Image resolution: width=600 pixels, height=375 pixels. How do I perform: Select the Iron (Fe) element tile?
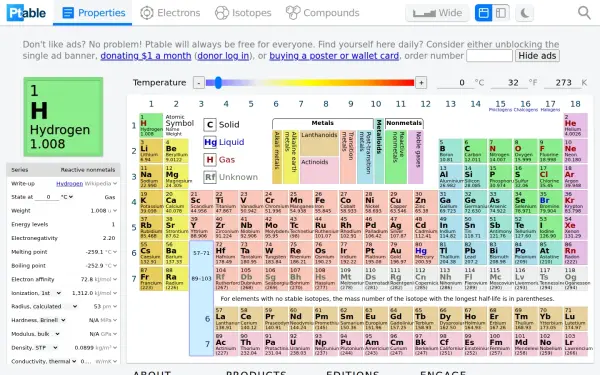(325, 202)
